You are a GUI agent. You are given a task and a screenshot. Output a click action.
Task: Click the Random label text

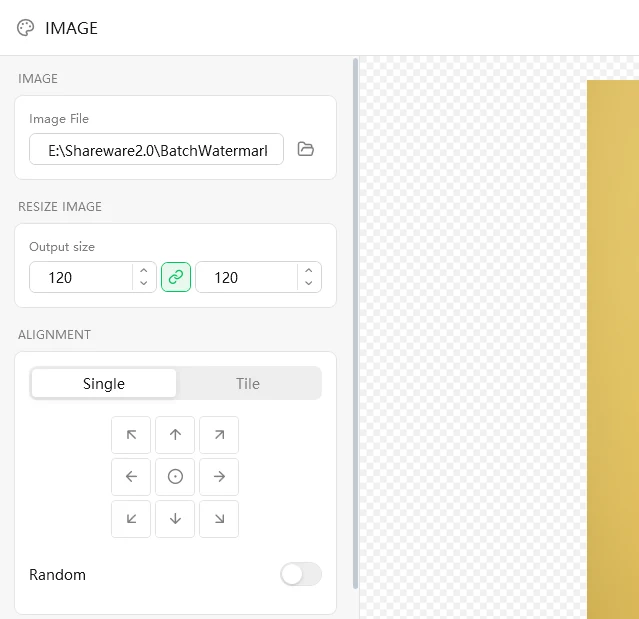point(57,575)
